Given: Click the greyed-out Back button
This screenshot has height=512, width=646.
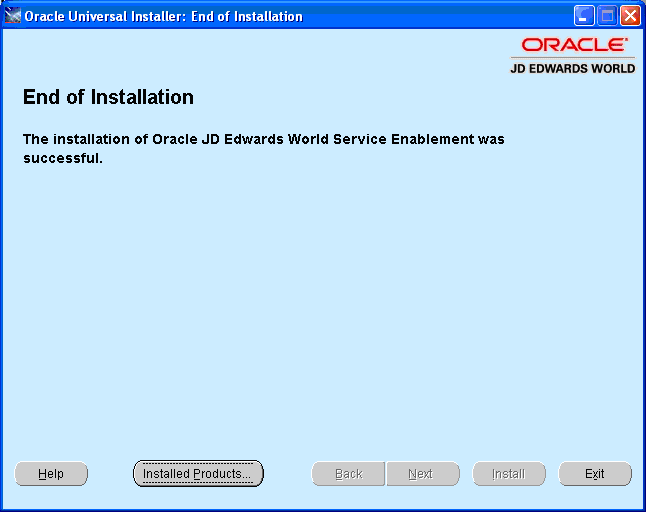Looking at the screenshot, I should [x=349, y=474].
